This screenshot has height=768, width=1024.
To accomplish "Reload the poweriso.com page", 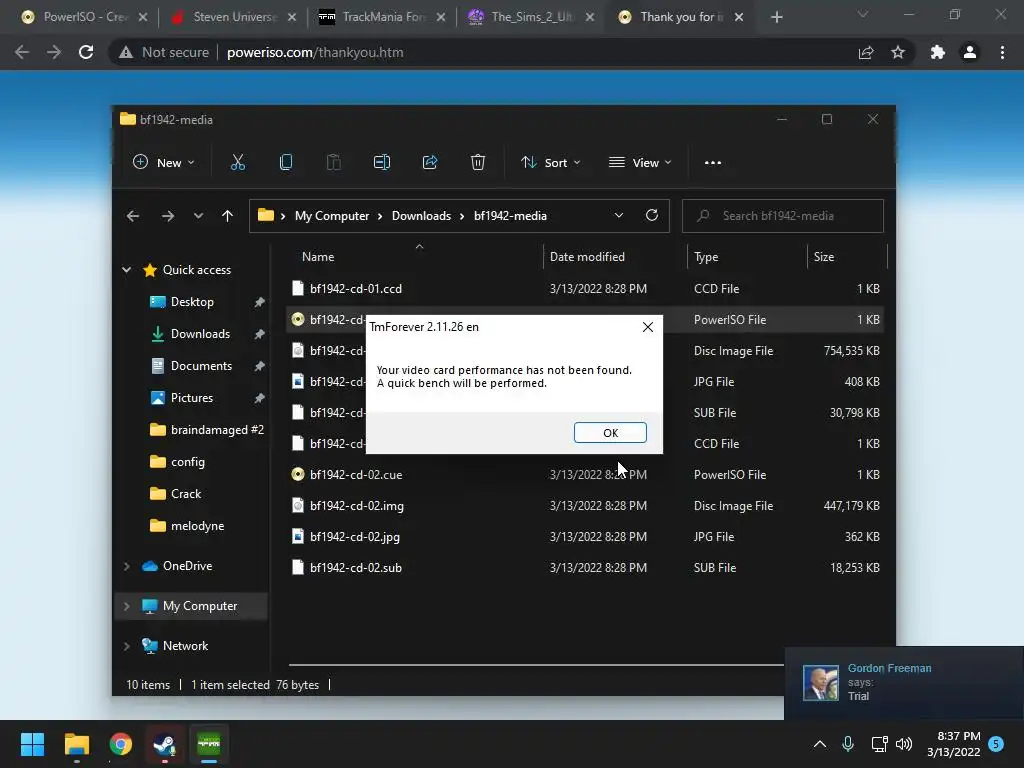I will [x=86, y=52].
